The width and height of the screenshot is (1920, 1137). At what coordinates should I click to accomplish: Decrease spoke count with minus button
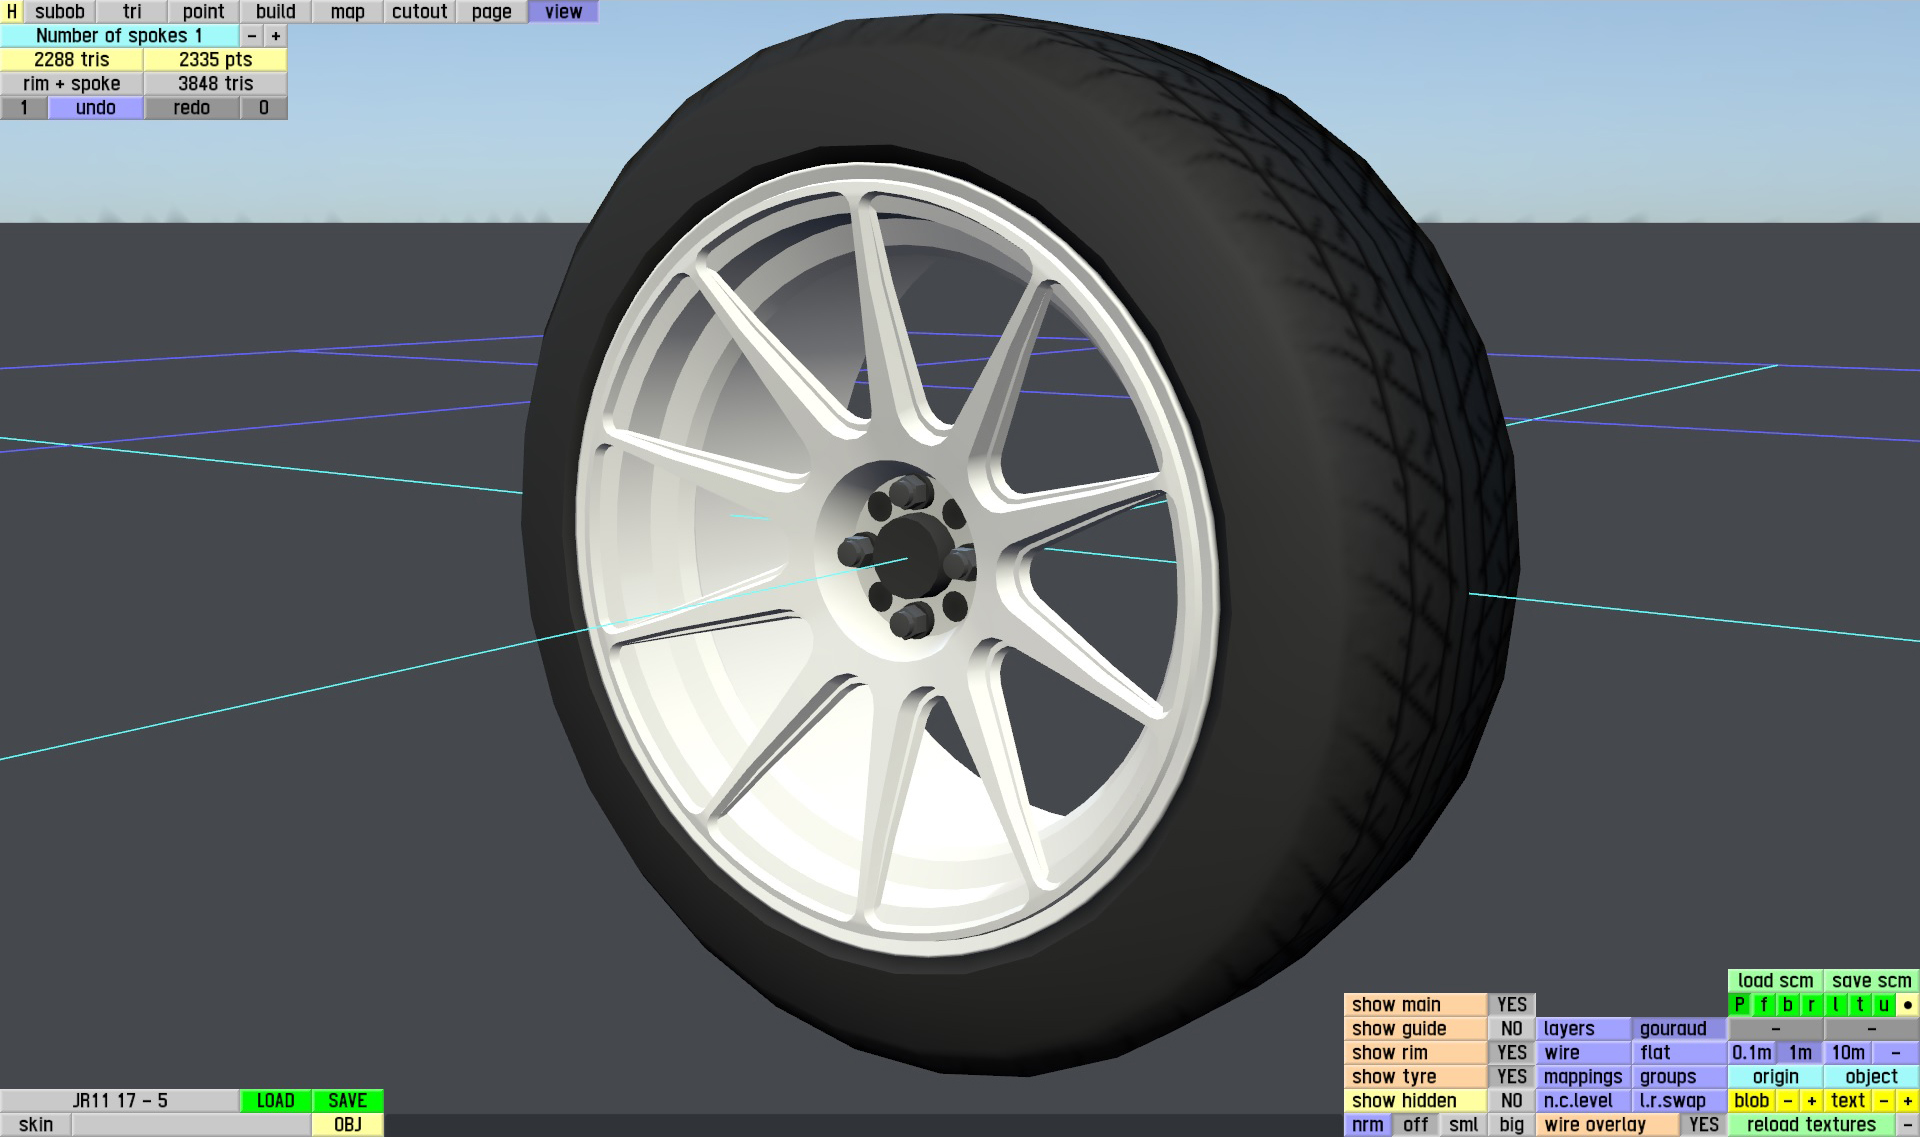coord(252,36)
